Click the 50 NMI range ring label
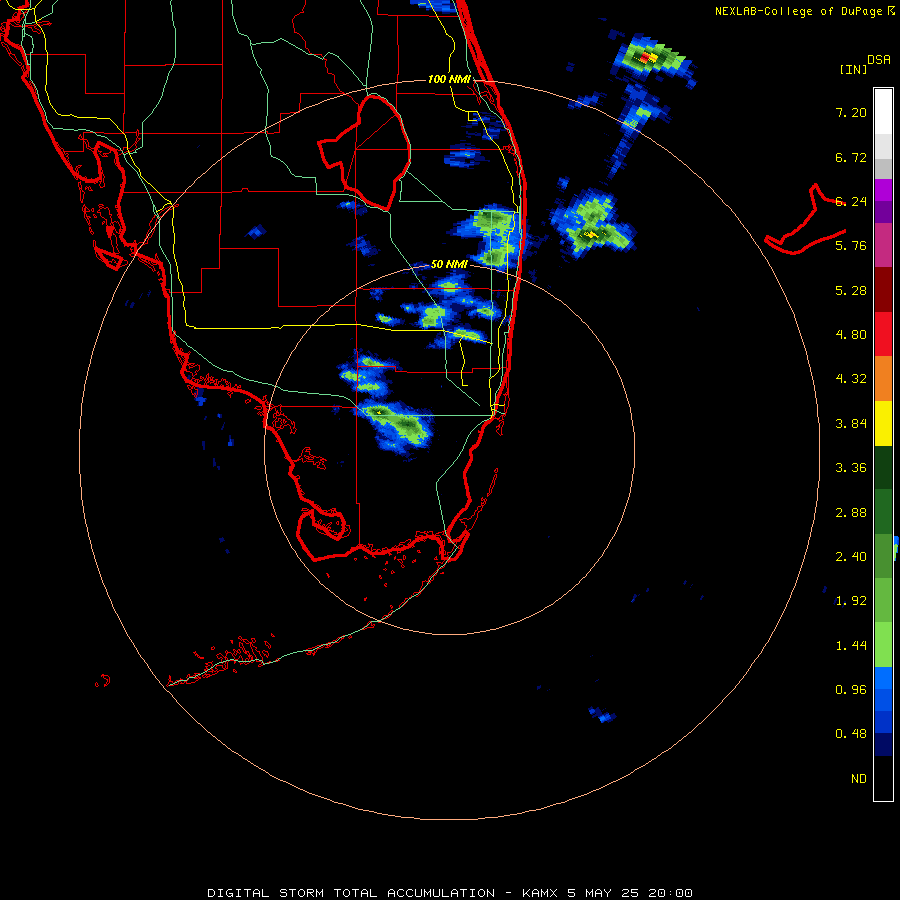900x900 pixels. 449,264
